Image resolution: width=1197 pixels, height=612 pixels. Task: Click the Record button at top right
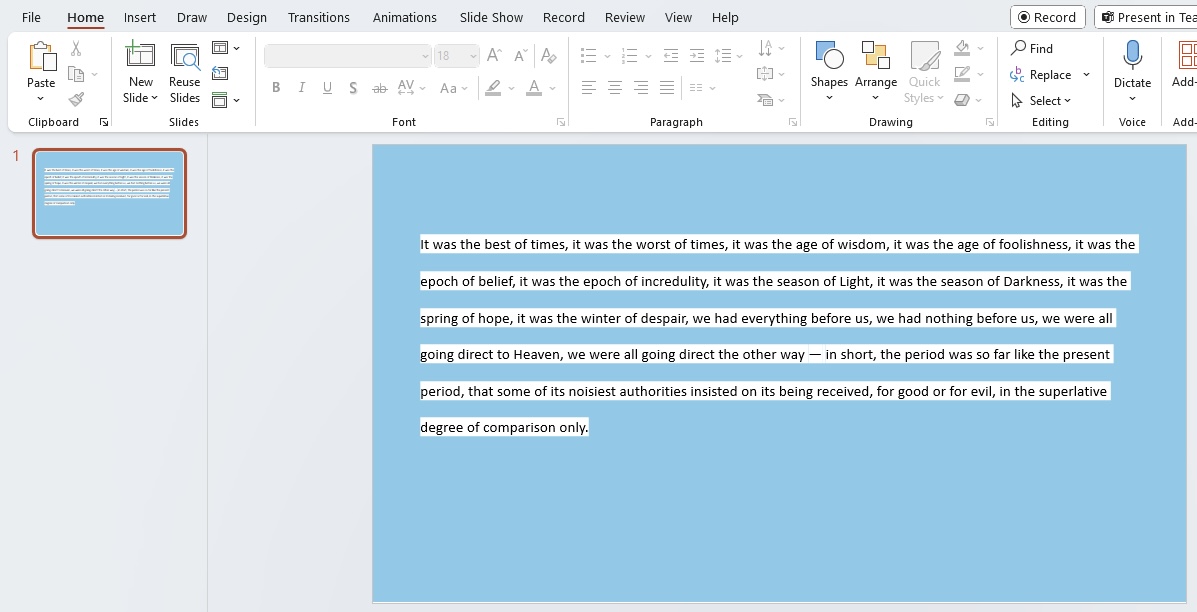coord(1047,17)
